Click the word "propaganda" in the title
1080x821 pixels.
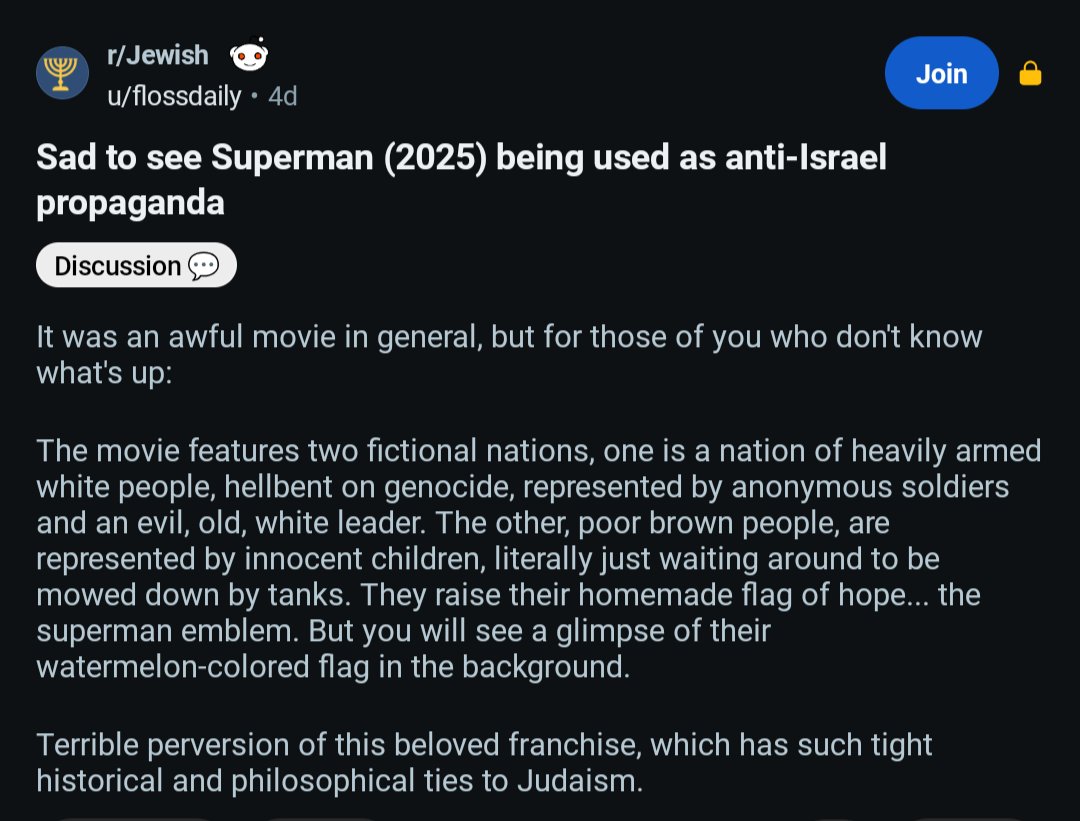coord(130,202)
